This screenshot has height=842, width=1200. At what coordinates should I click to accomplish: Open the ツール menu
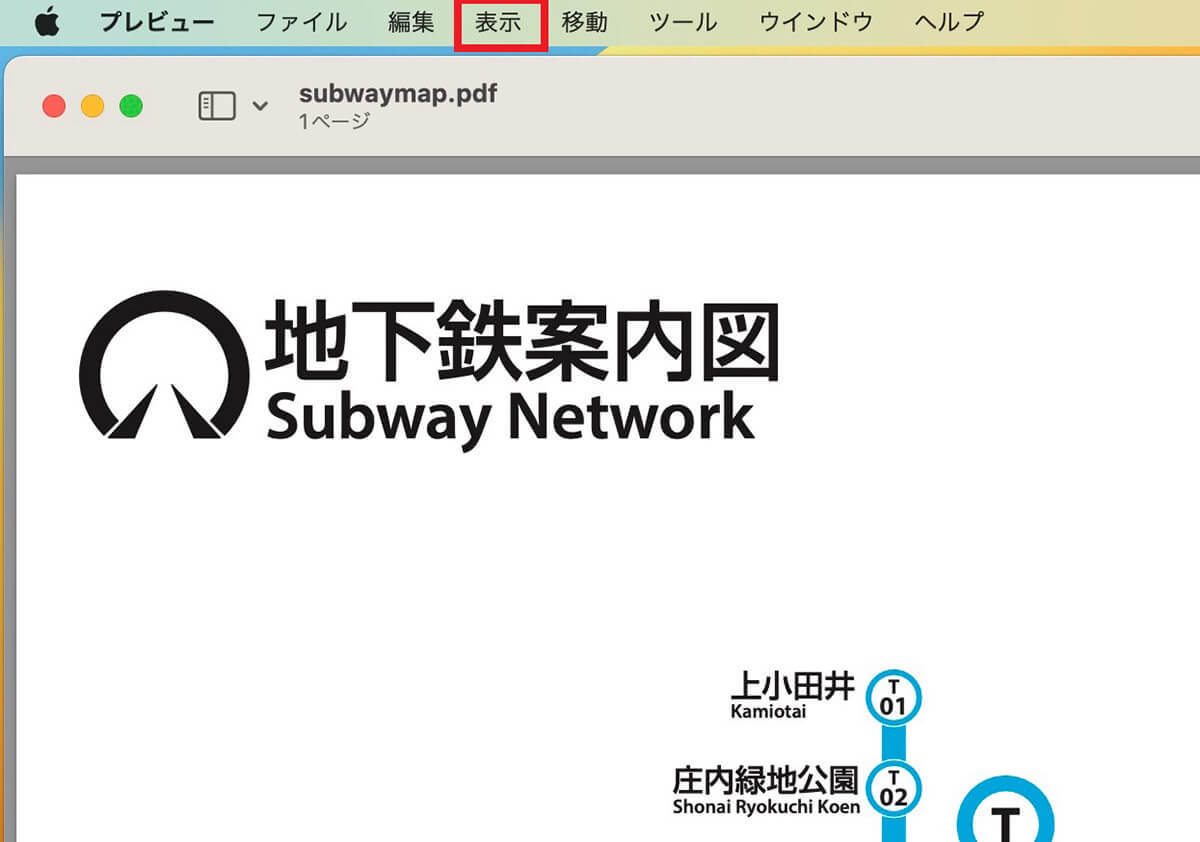pyautogui.click(x=683, y=22)
